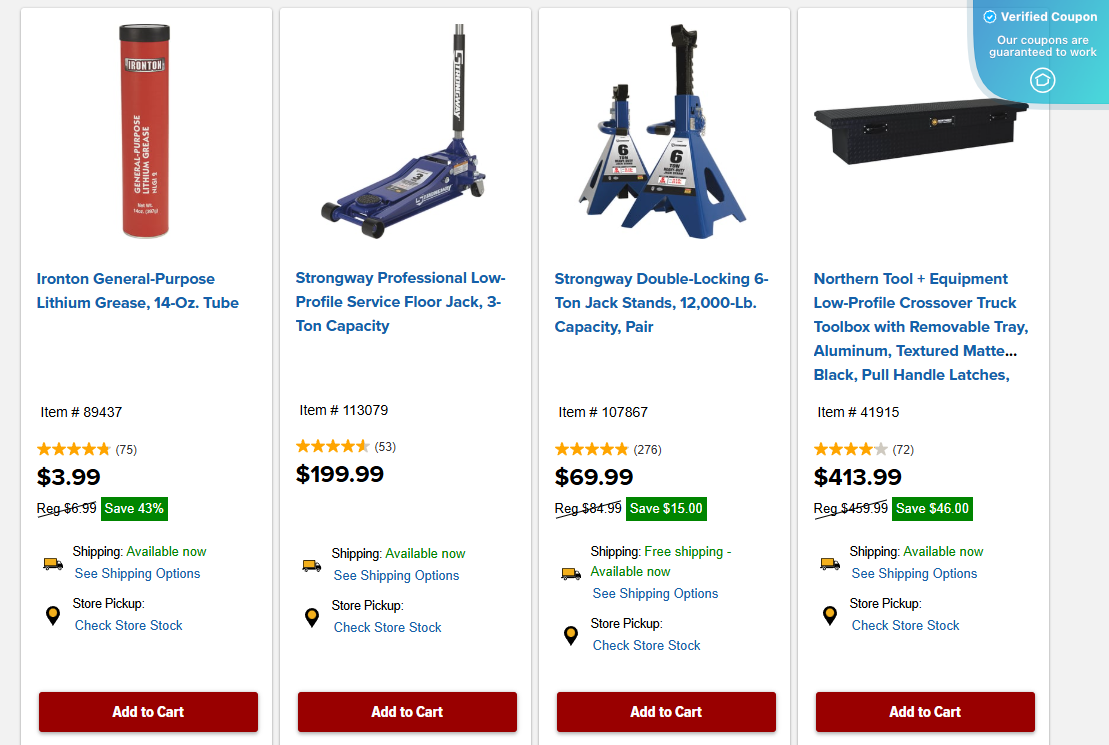Click the store pickup pin icon under Lithium Grease
The height and width of the screenshot is (745, 1109).
pos(53,615)
